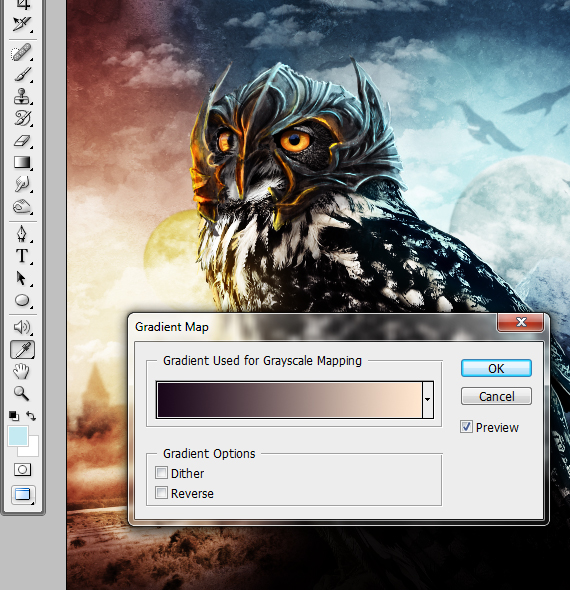Select the Type tool

coord(22,256)
